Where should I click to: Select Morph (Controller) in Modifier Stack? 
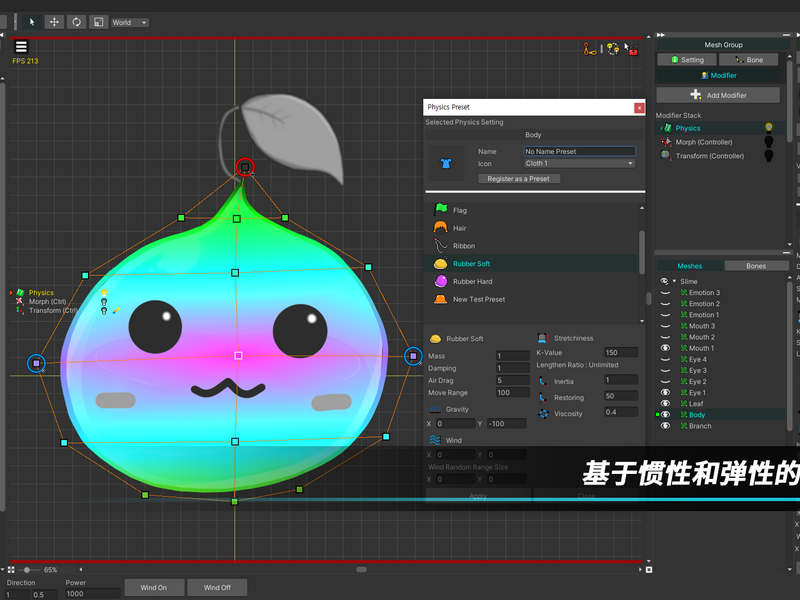click(x=704, y=142)
